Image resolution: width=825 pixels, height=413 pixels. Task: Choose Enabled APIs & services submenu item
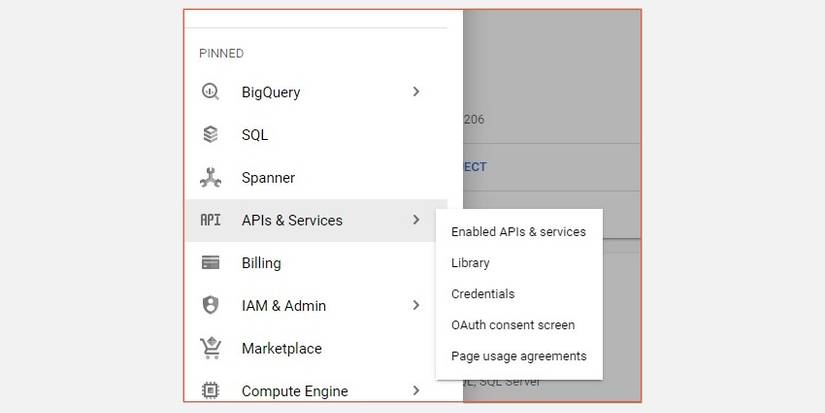tap(518, 232)
